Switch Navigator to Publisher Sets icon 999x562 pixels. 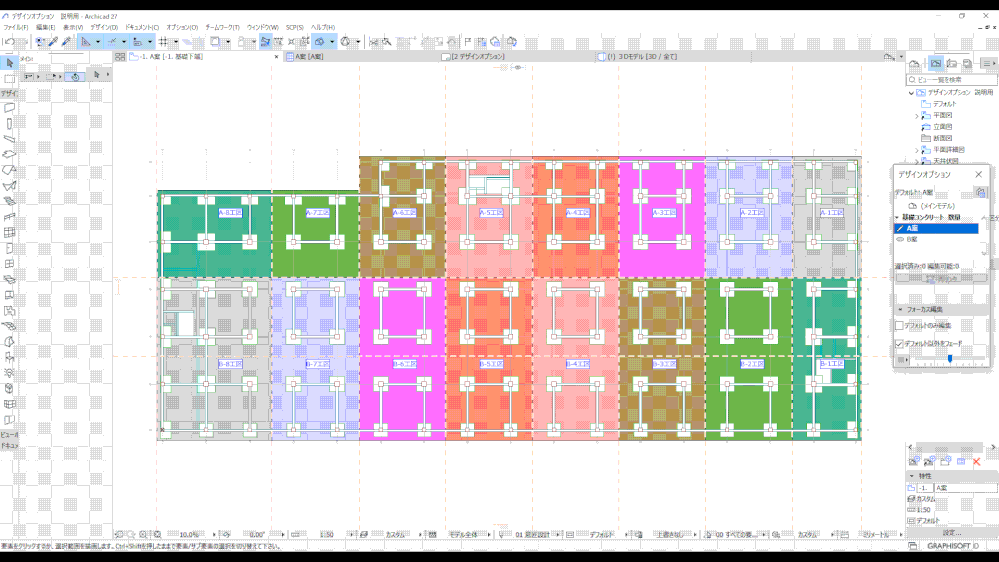click(x=967, y=63)
